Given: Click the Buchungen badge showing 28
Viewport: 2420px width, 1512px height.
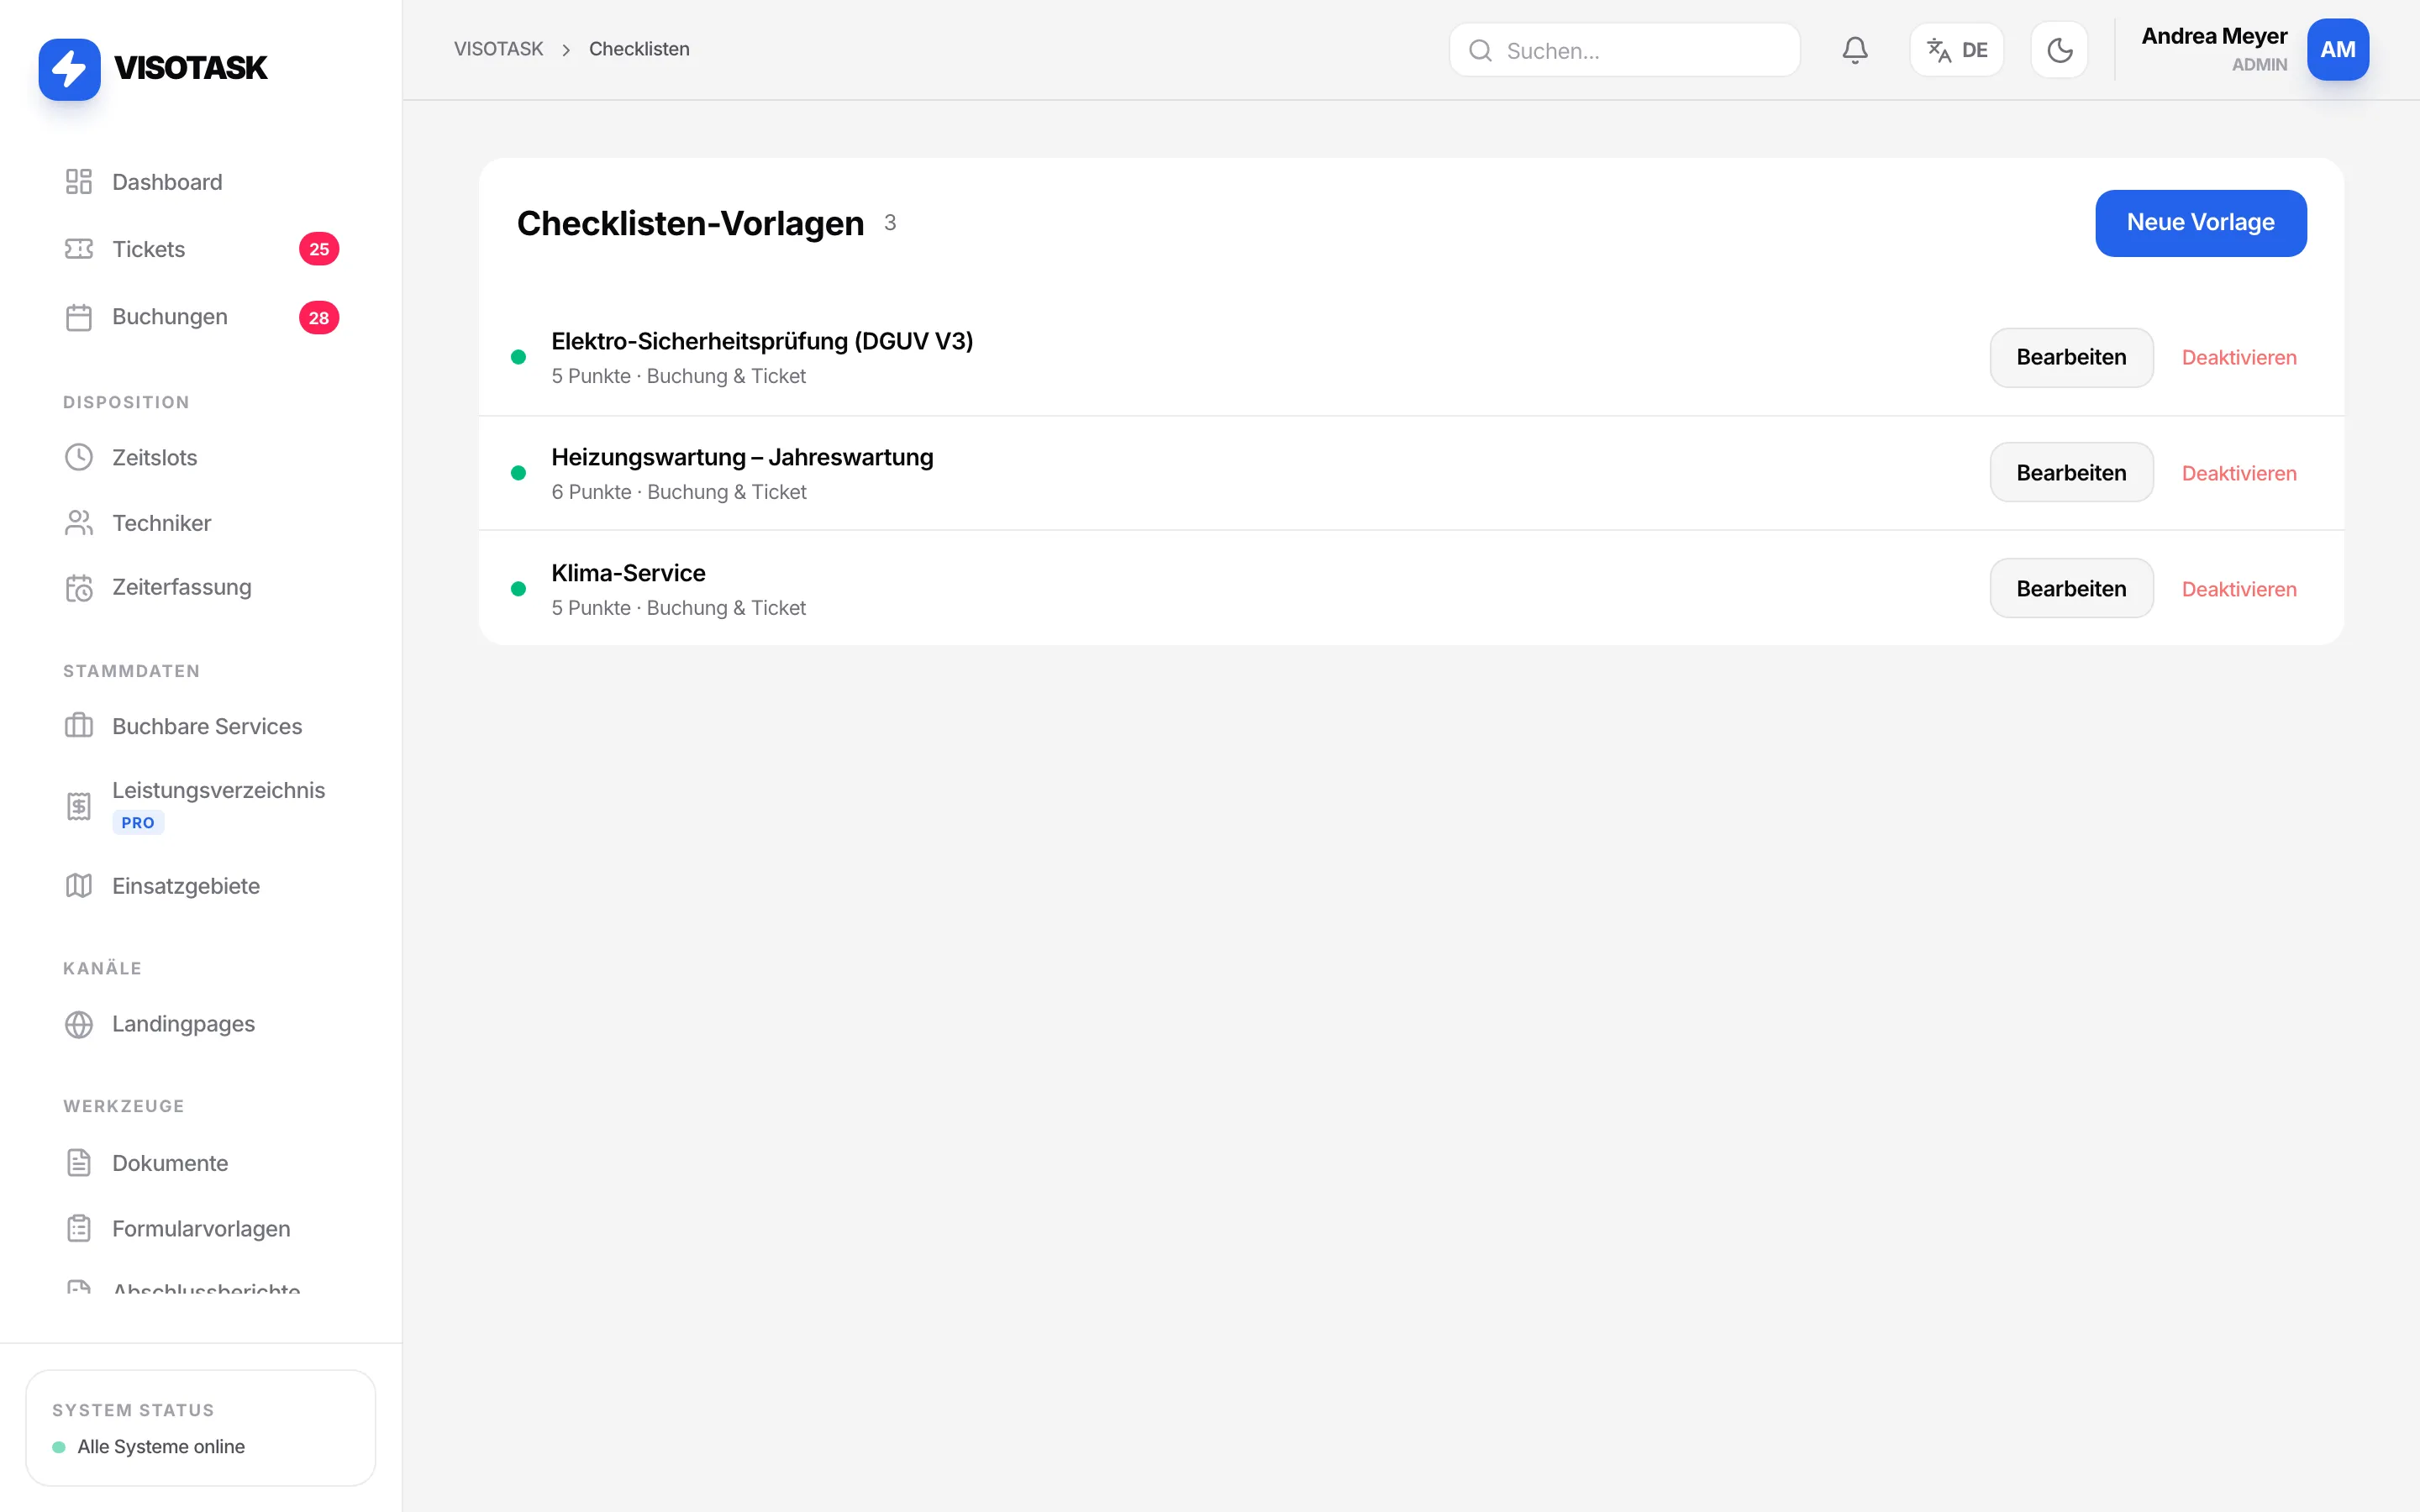Looking at the screenshot, I should (x=319, y=318).
